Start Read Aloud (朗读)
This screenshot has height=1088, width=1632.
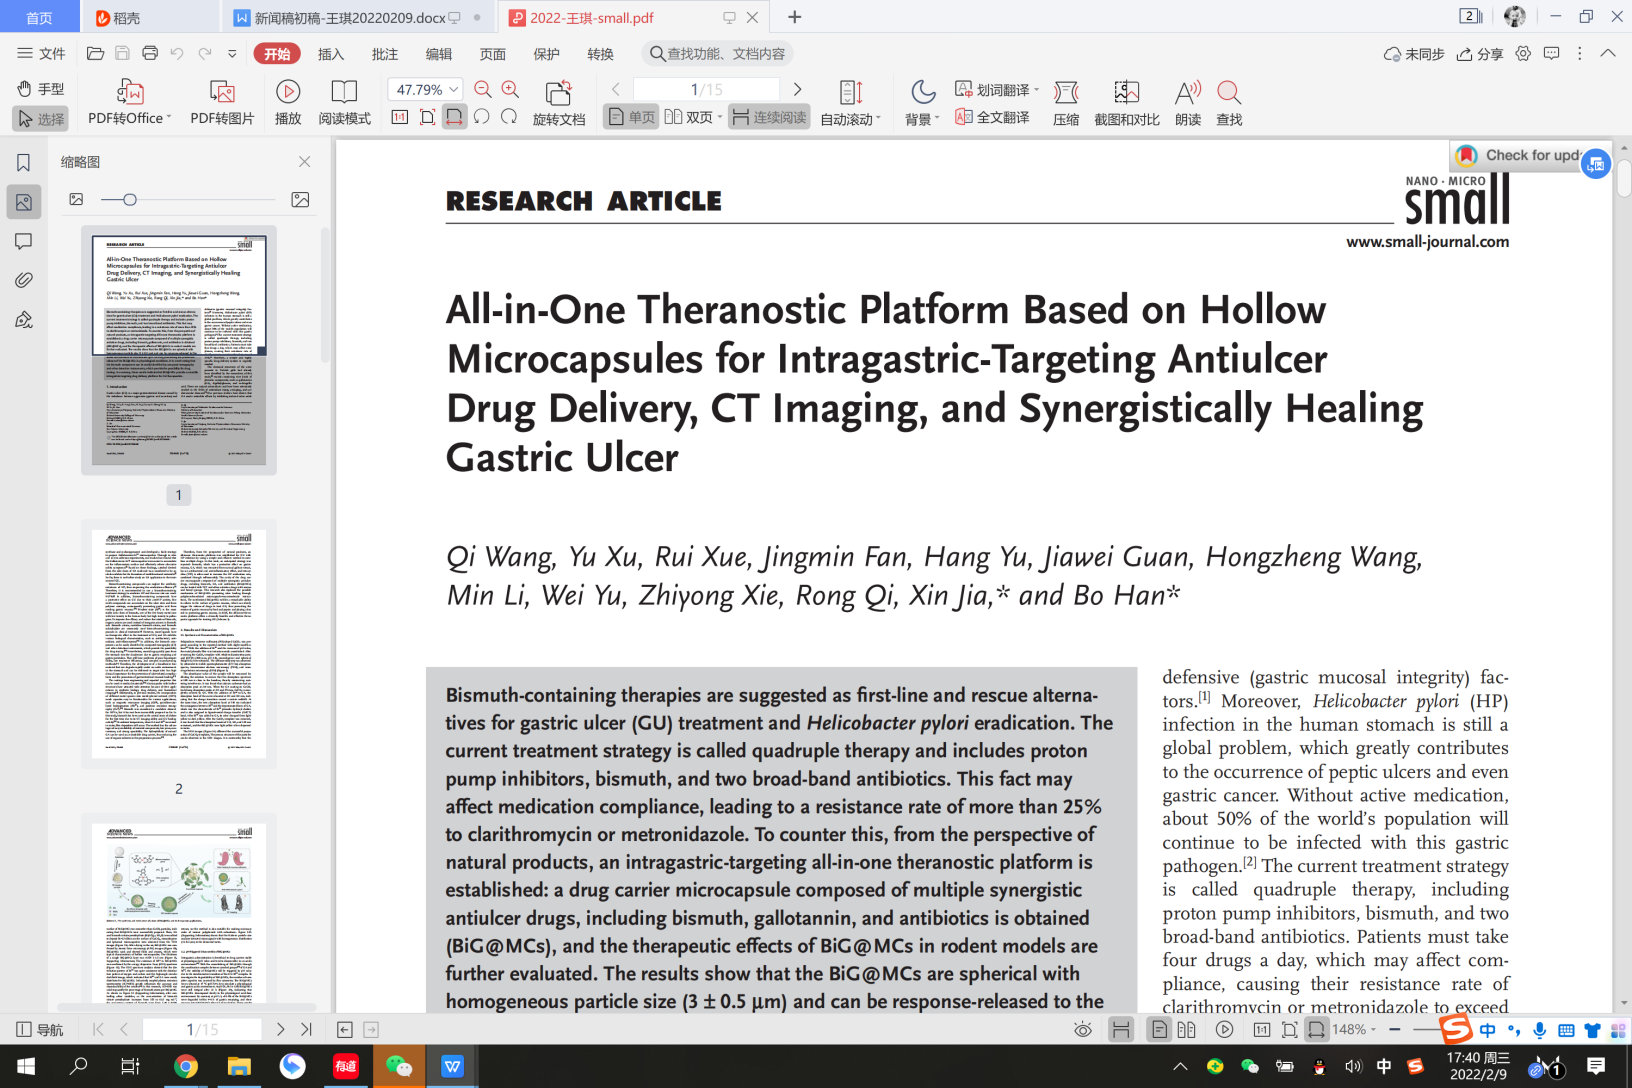[1188, 103]
